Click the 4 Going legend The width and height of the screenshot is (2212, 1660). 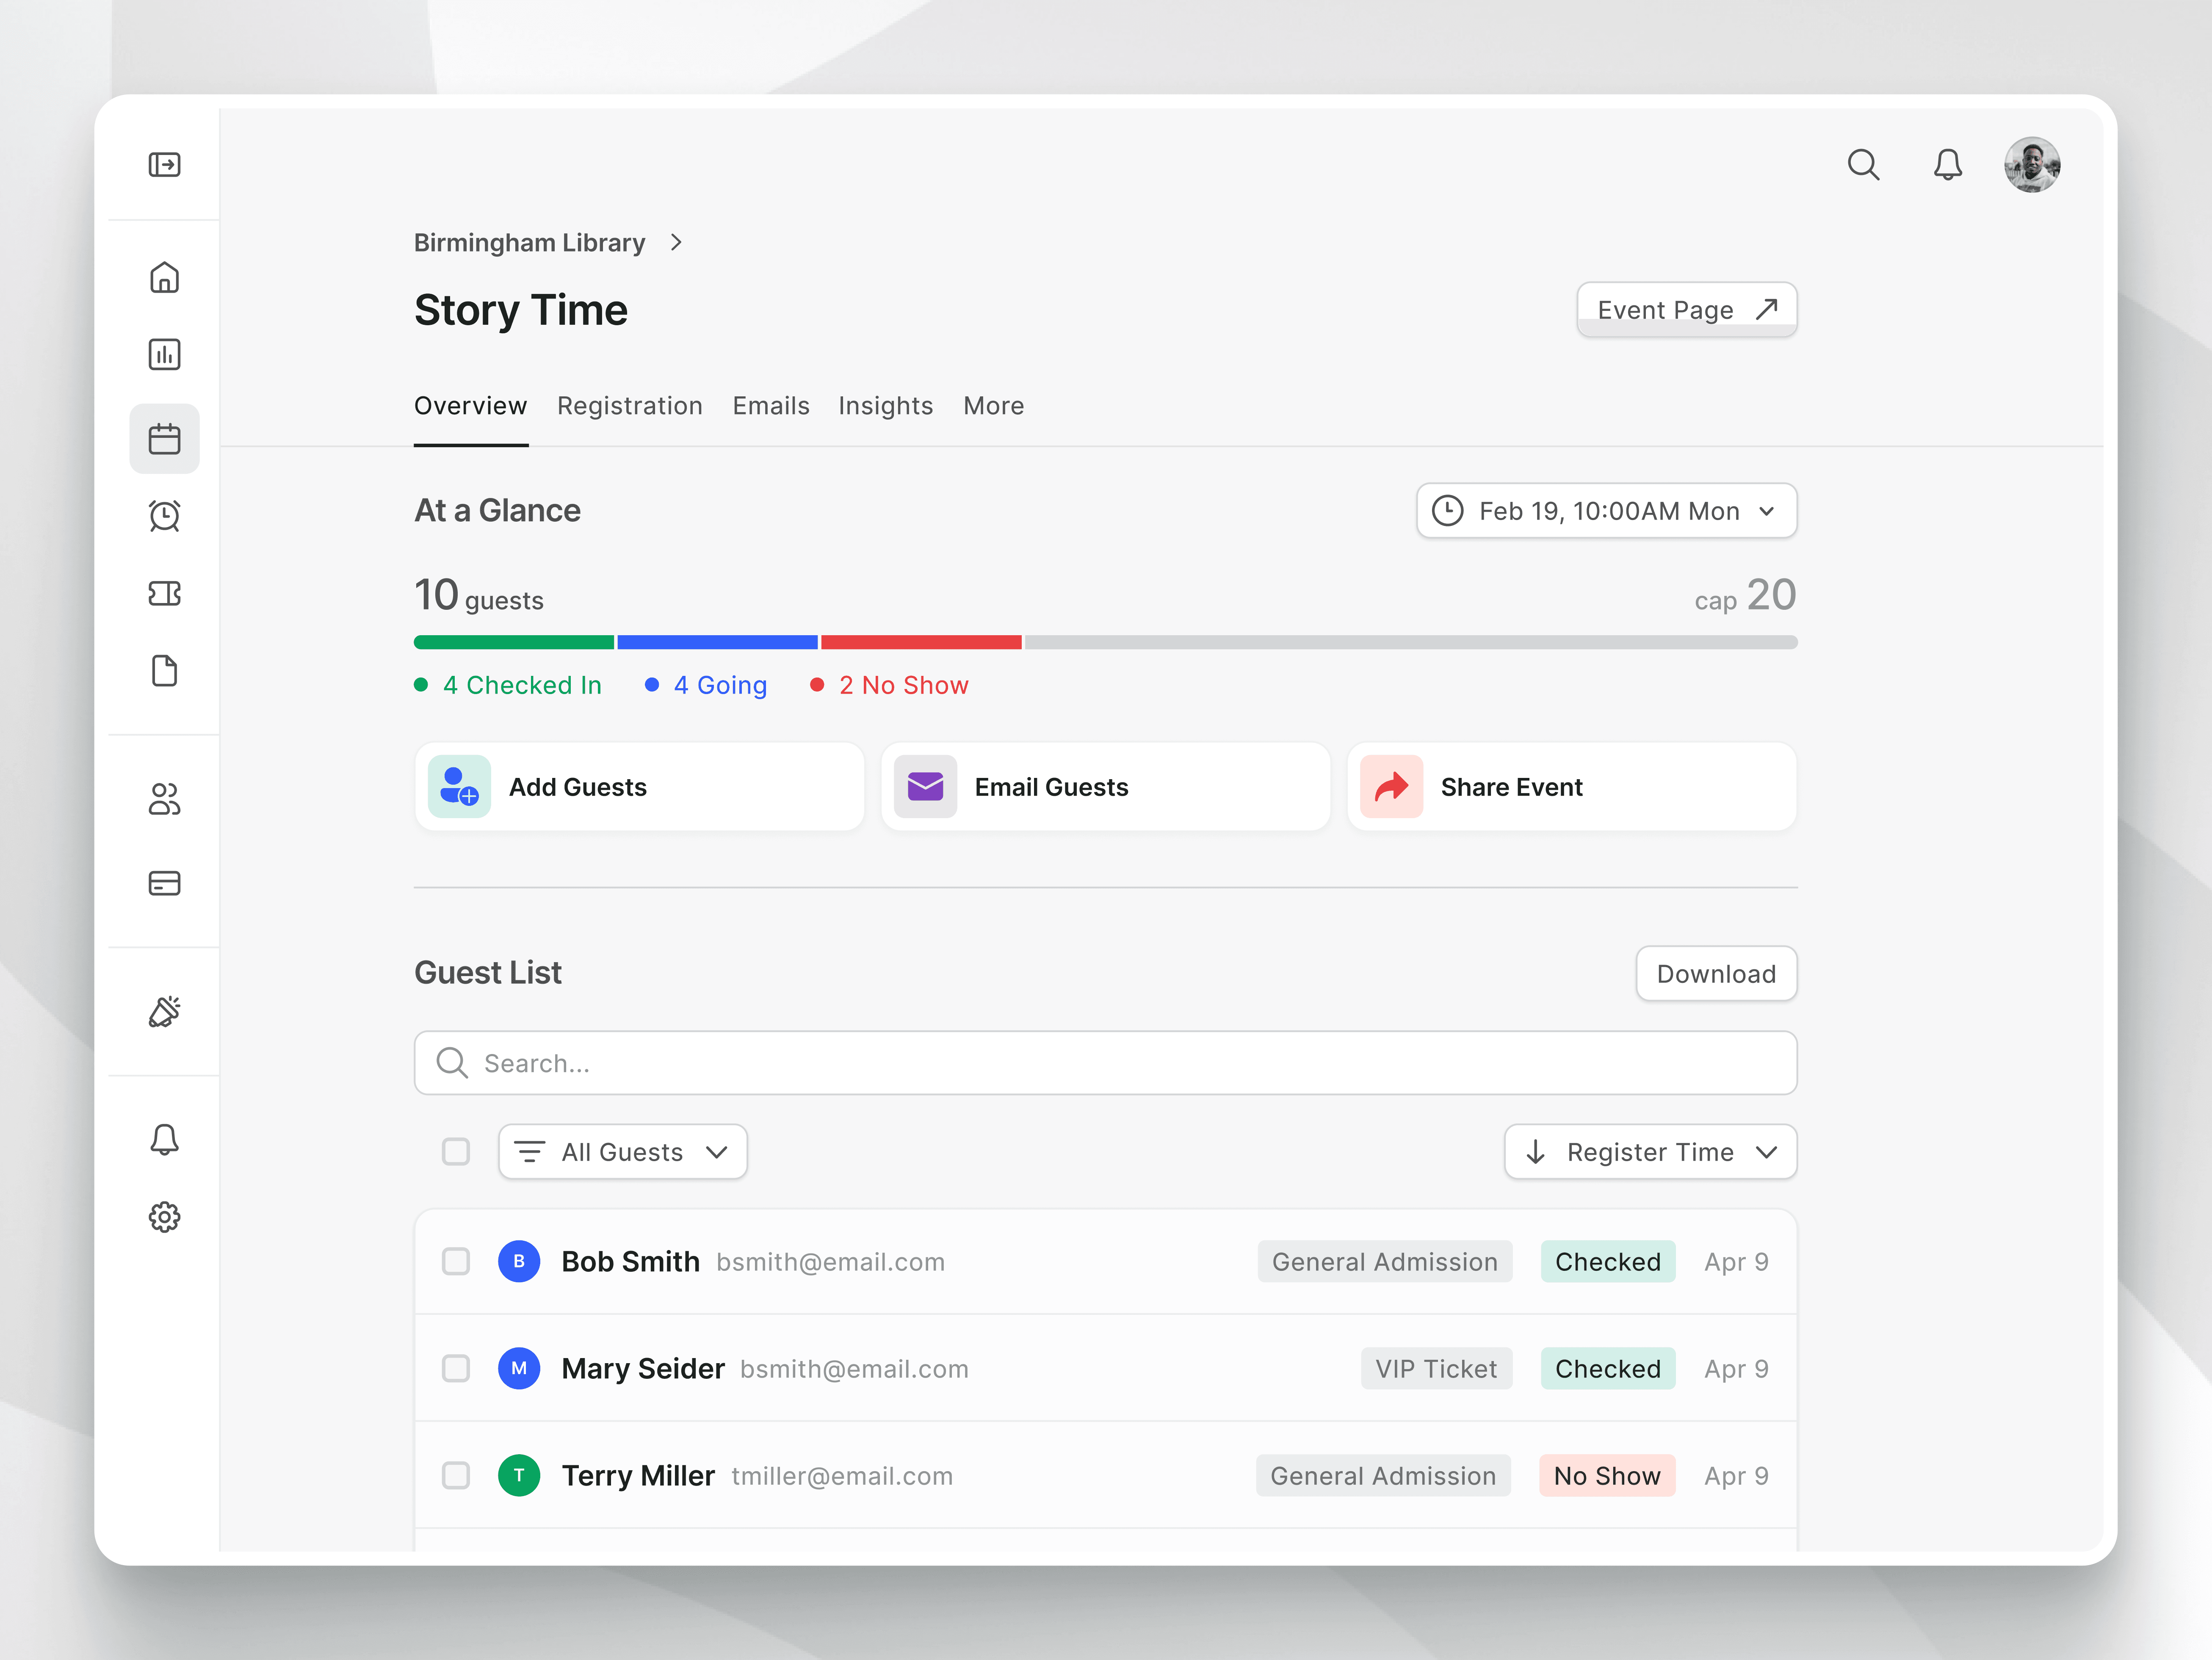click(706, 685)
